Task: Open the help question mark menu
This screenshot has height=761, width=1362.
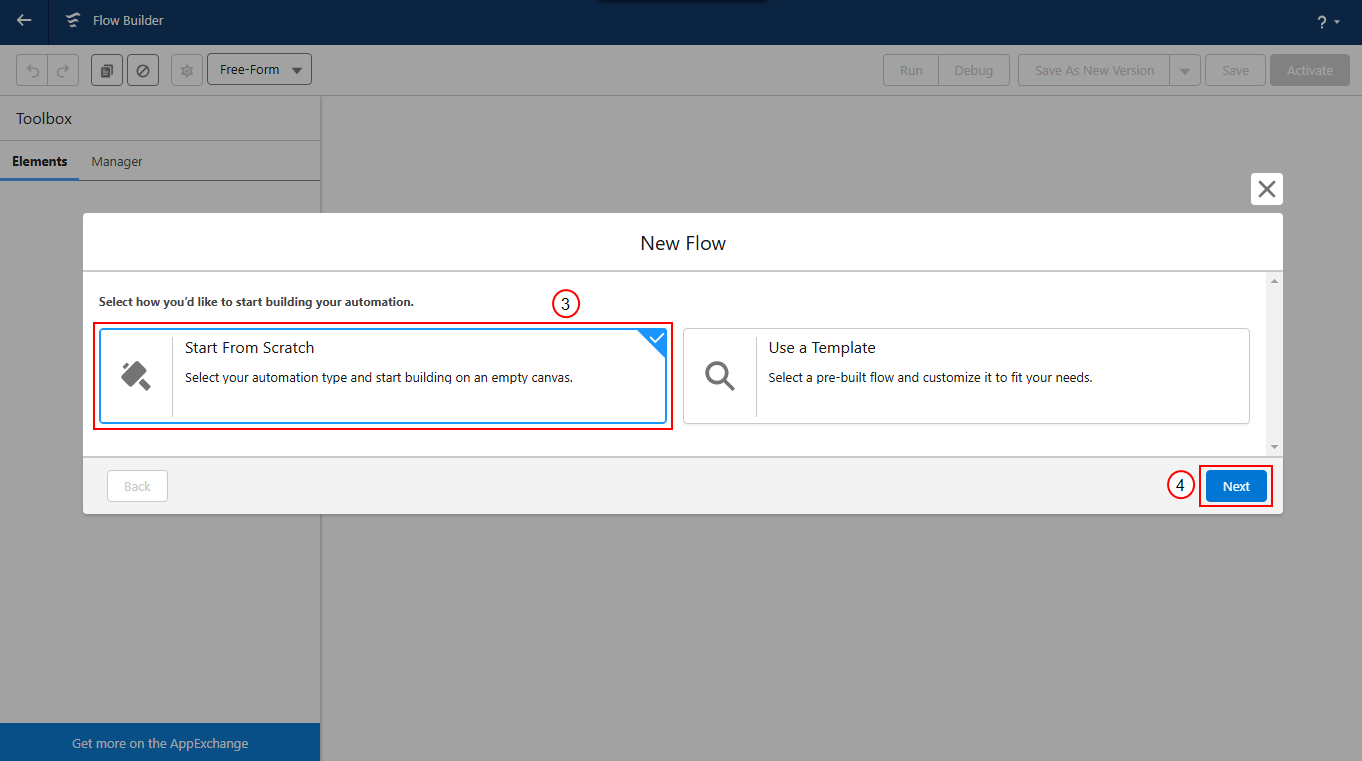Action: pyautogui.click(x=1328, y=21)
